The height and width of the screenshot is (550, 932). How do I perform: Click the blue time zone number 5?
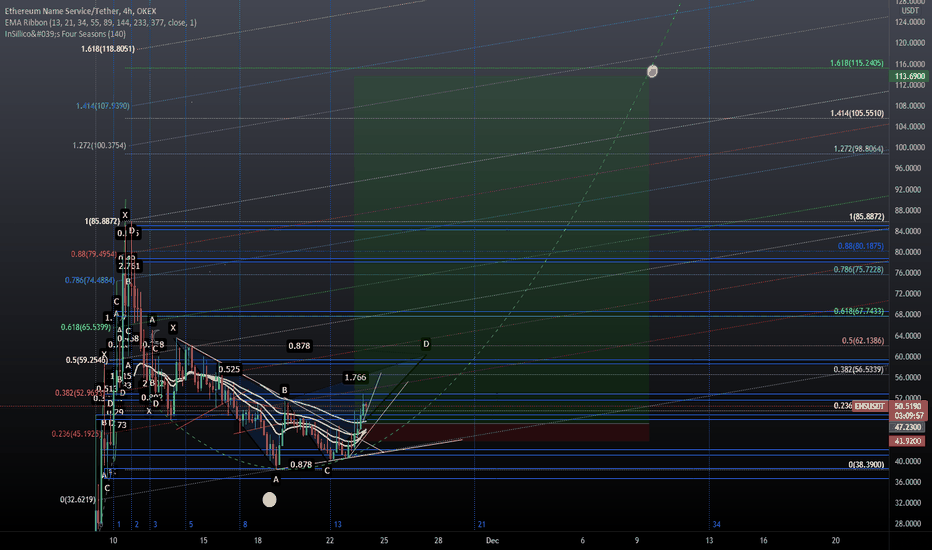[x=191, y=524]
